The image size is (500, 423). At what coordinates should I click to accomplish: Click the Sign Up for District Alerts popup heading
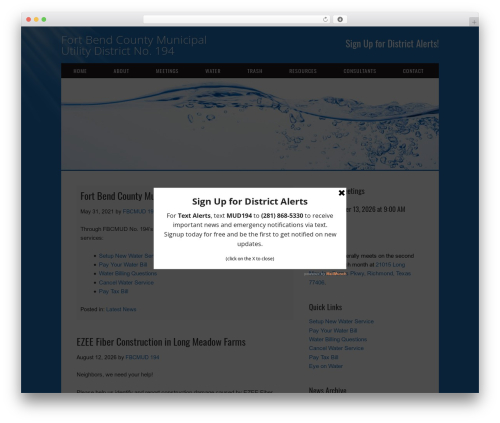[x=250, y=202]
